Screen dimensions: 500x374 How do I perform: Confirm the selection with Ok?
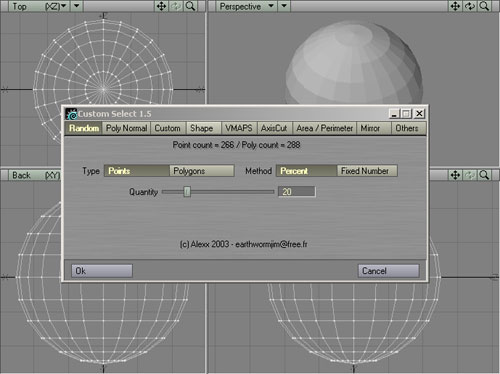[102, 271]
